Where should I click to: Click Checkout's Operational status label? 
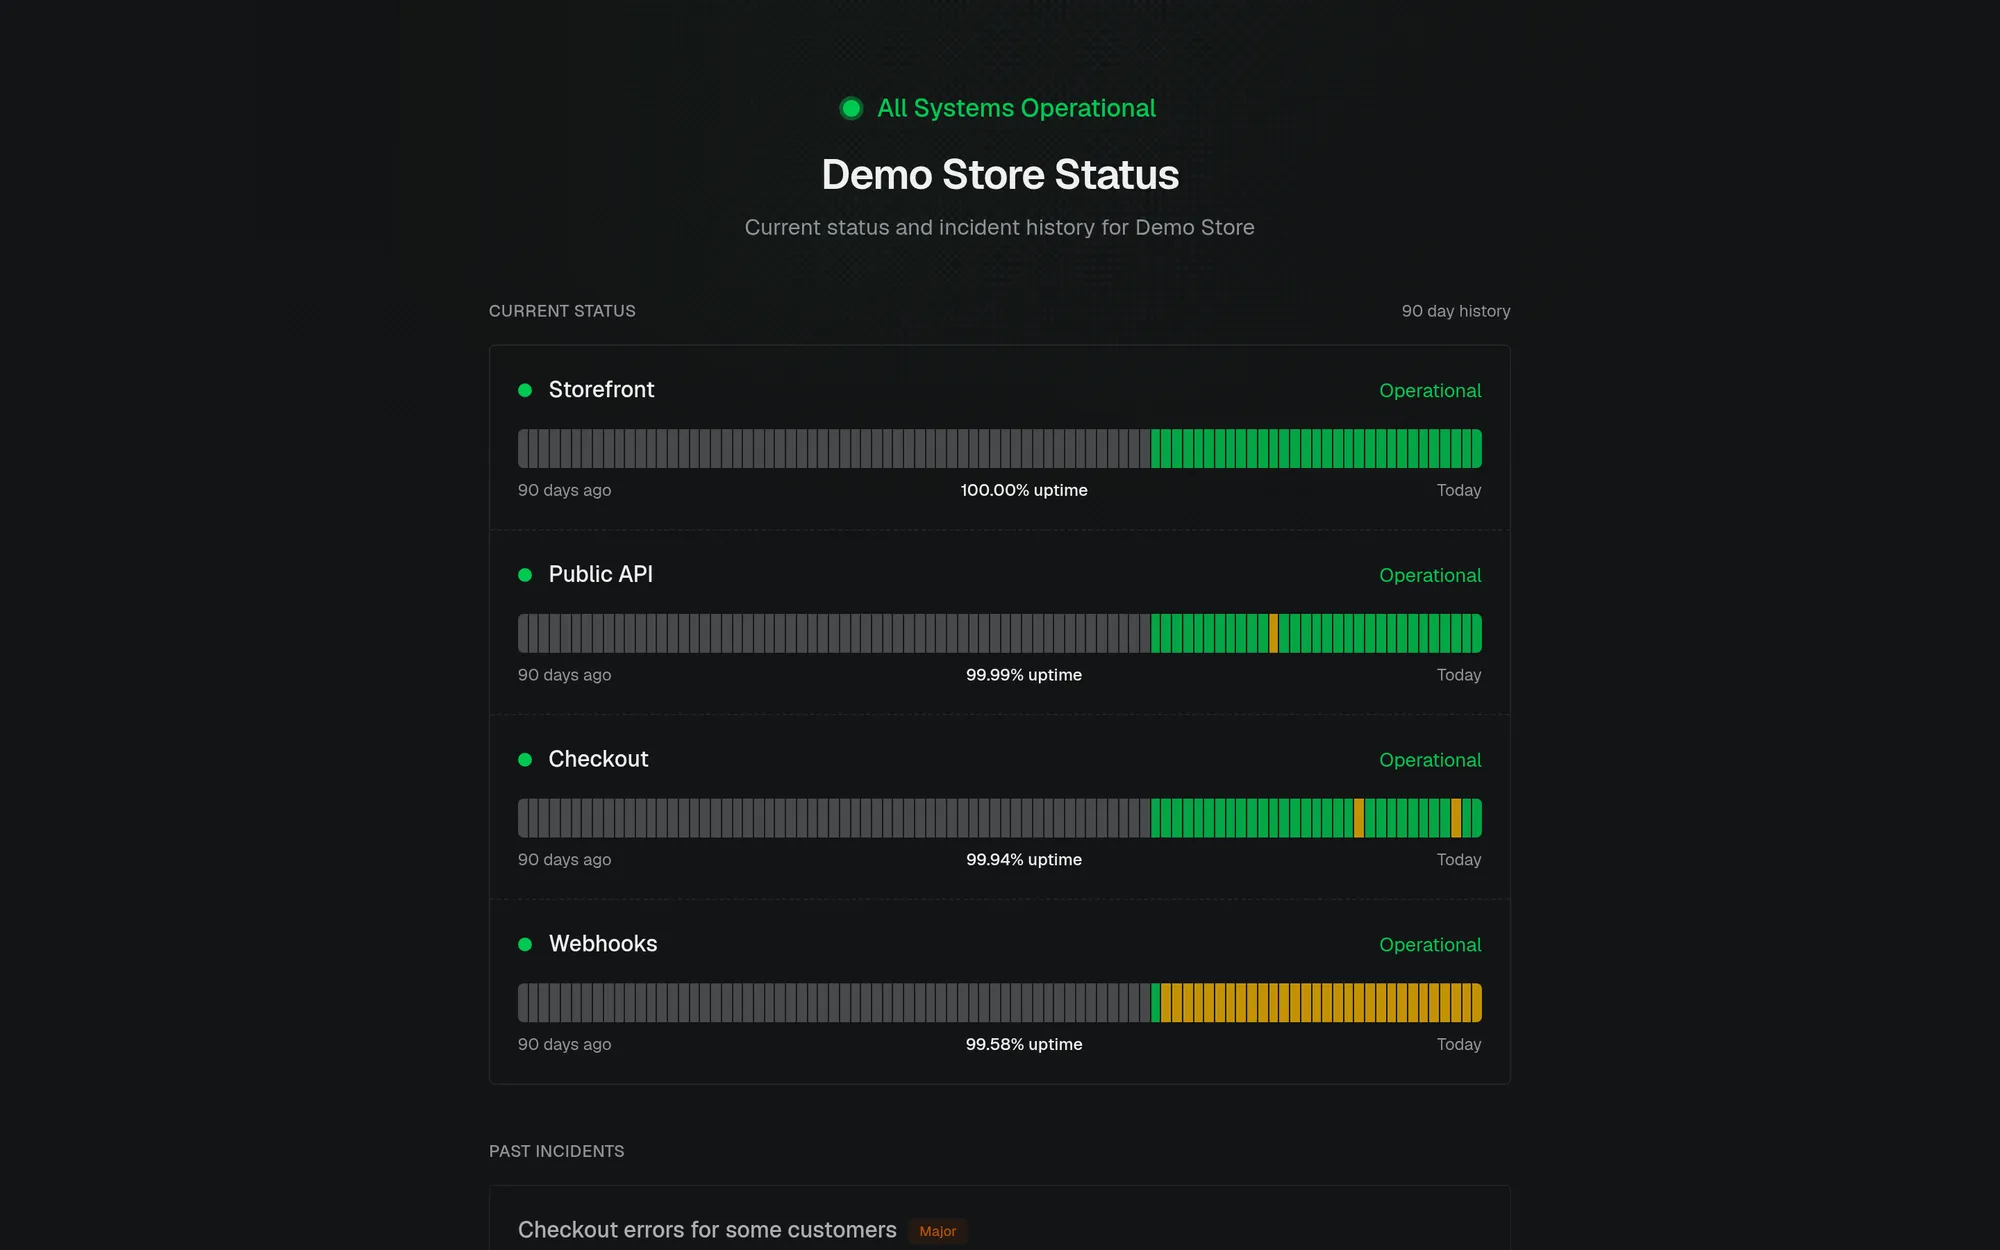coord(1430,760)
